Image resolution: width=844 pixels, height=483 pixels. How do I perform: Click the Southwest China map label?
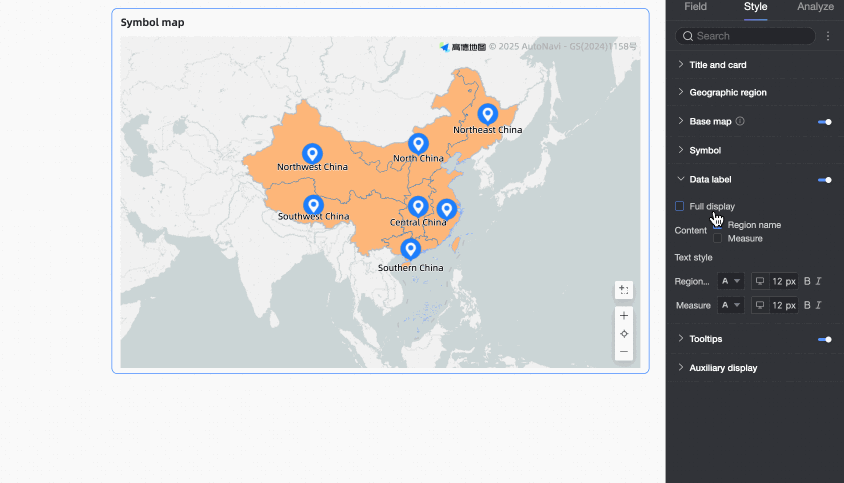coord(313,216)
